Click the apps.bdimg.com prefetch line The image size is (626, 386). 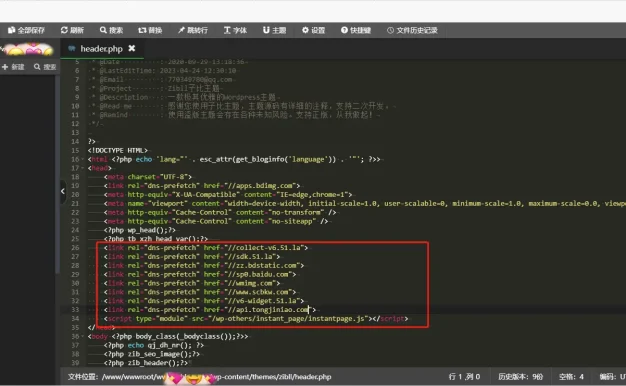[202, 186]
